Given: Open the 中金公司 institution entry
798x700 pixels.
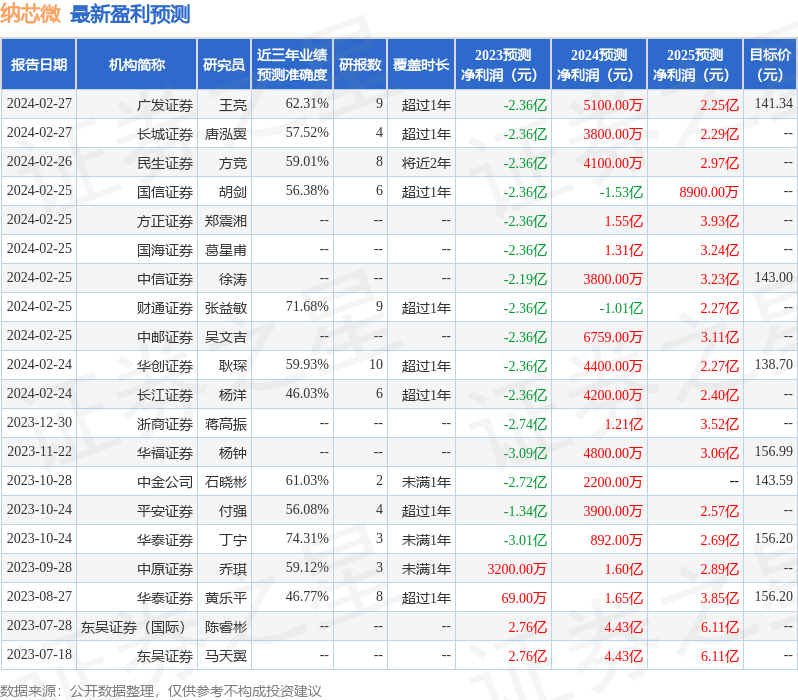Looking at the screenshot, I should coord(165,482).
